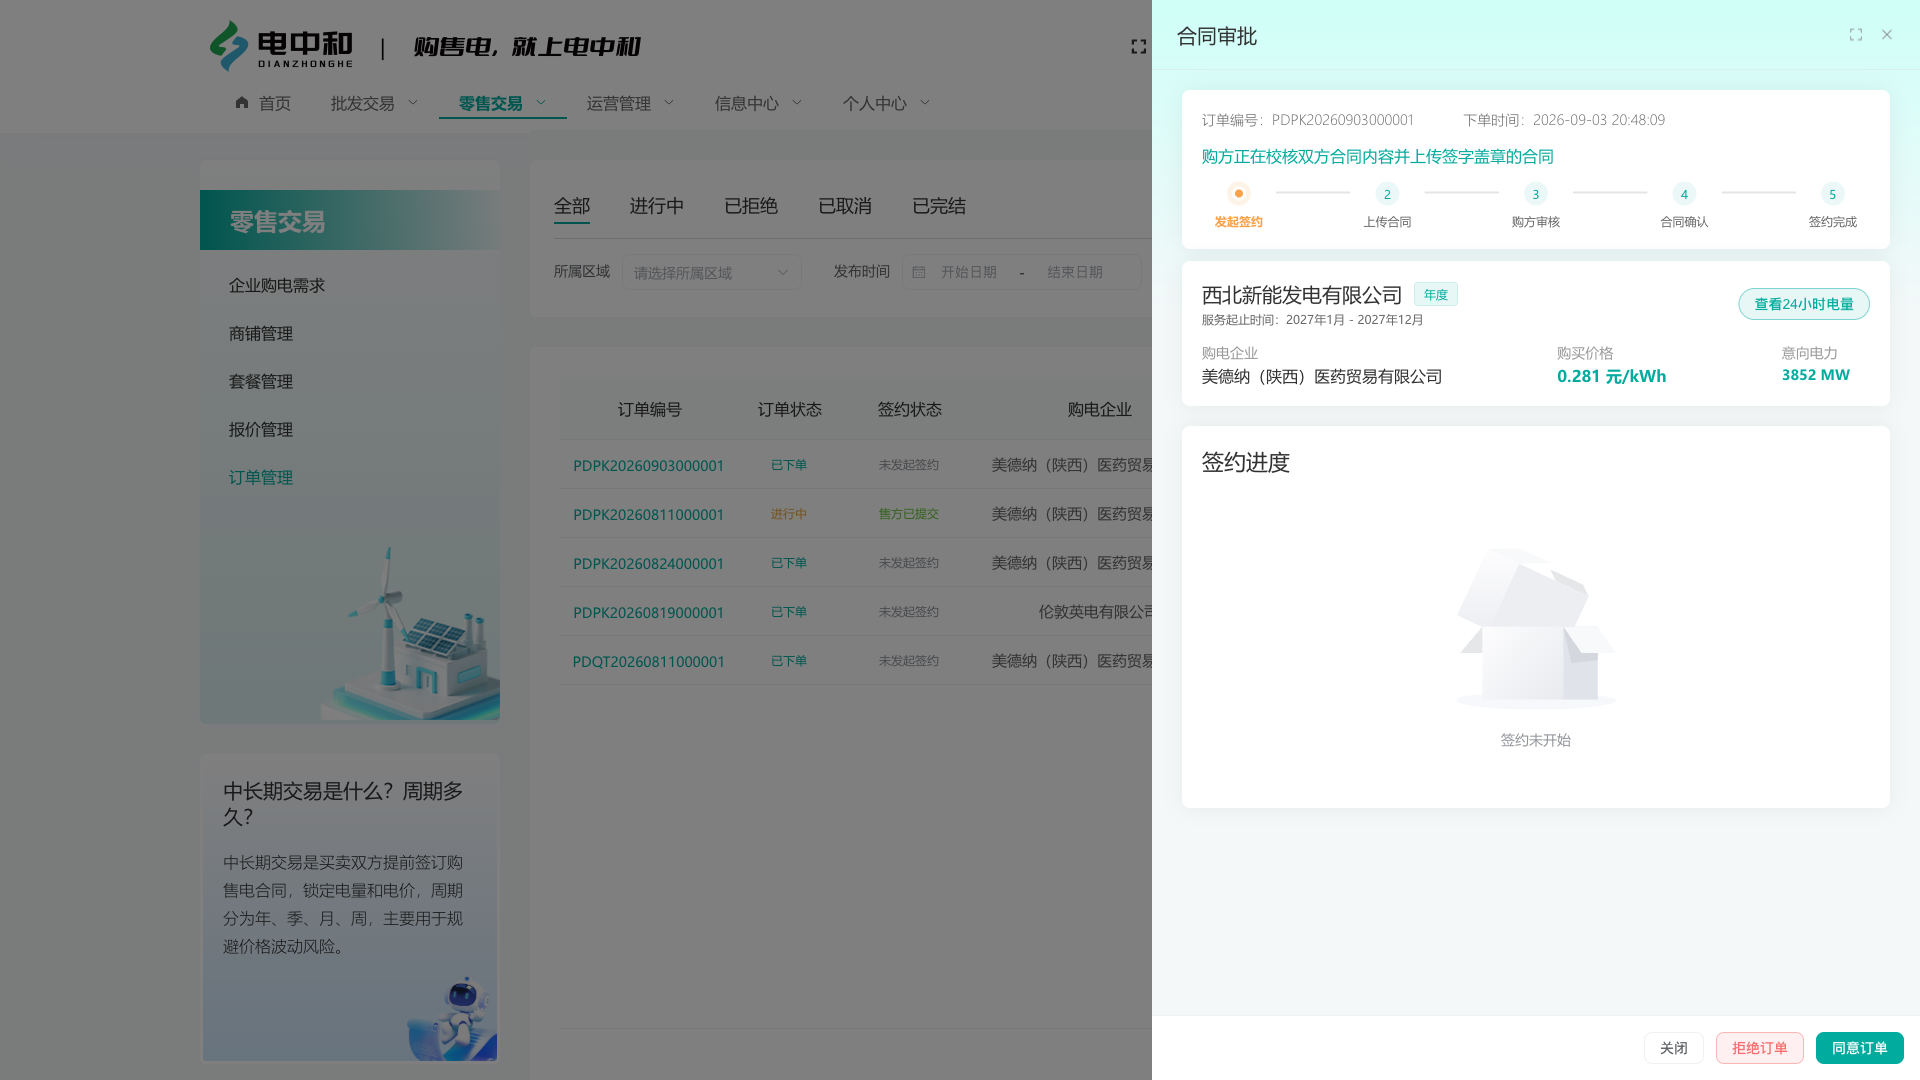The image size is (1920, 1080).
Task: Click the 拒绝订单 button
Action: [1759, 1048]
